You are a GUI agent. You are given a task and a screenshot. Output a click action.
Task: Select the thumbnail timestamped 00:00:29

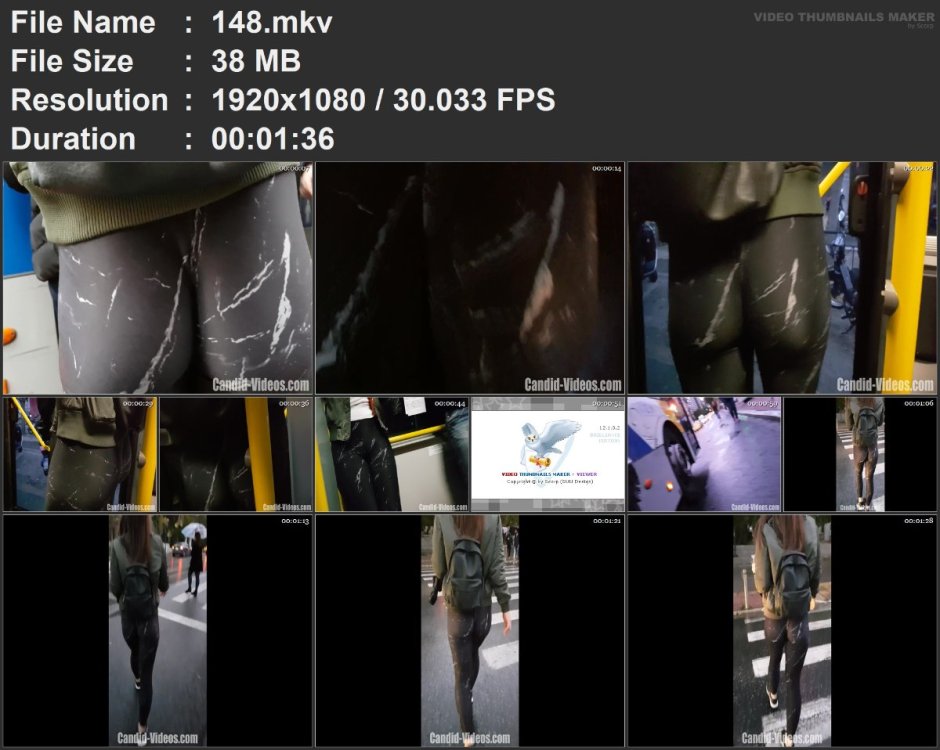click(80, 454)
